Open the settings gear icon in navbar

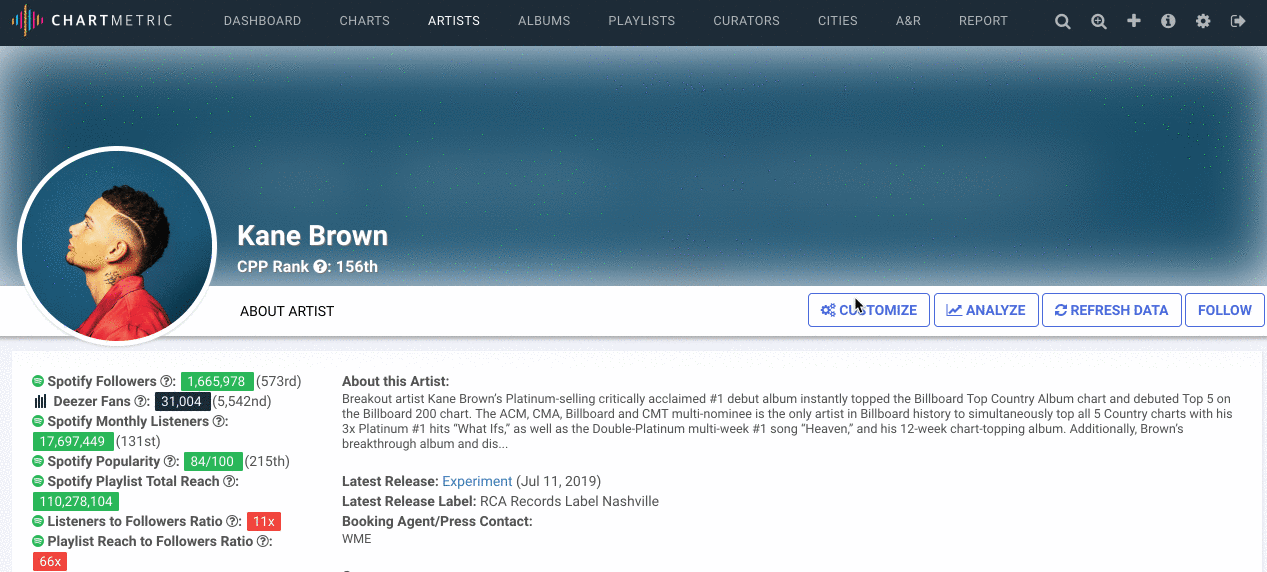click(x=1203, y=21)
